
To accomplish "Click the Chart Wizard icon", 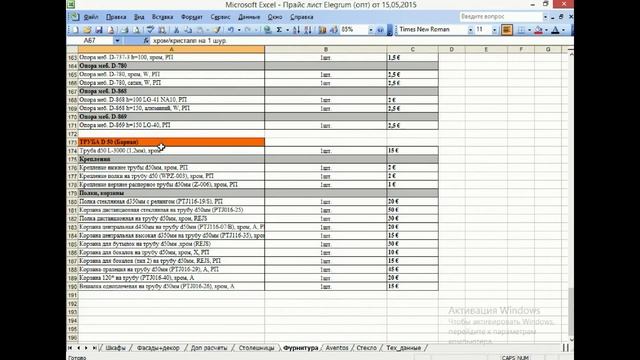I will (322, 30).
